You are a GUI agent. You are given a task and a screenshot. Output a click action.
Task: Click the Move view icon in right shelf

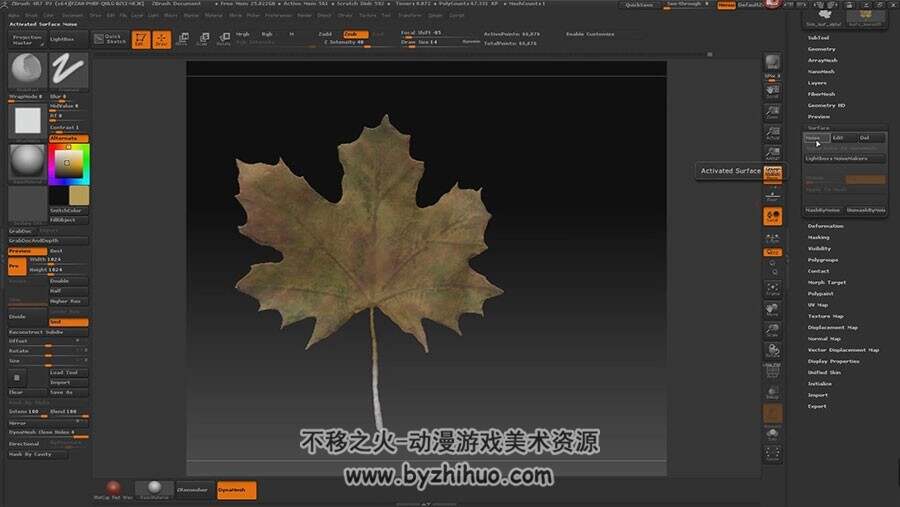click(773, 310)
